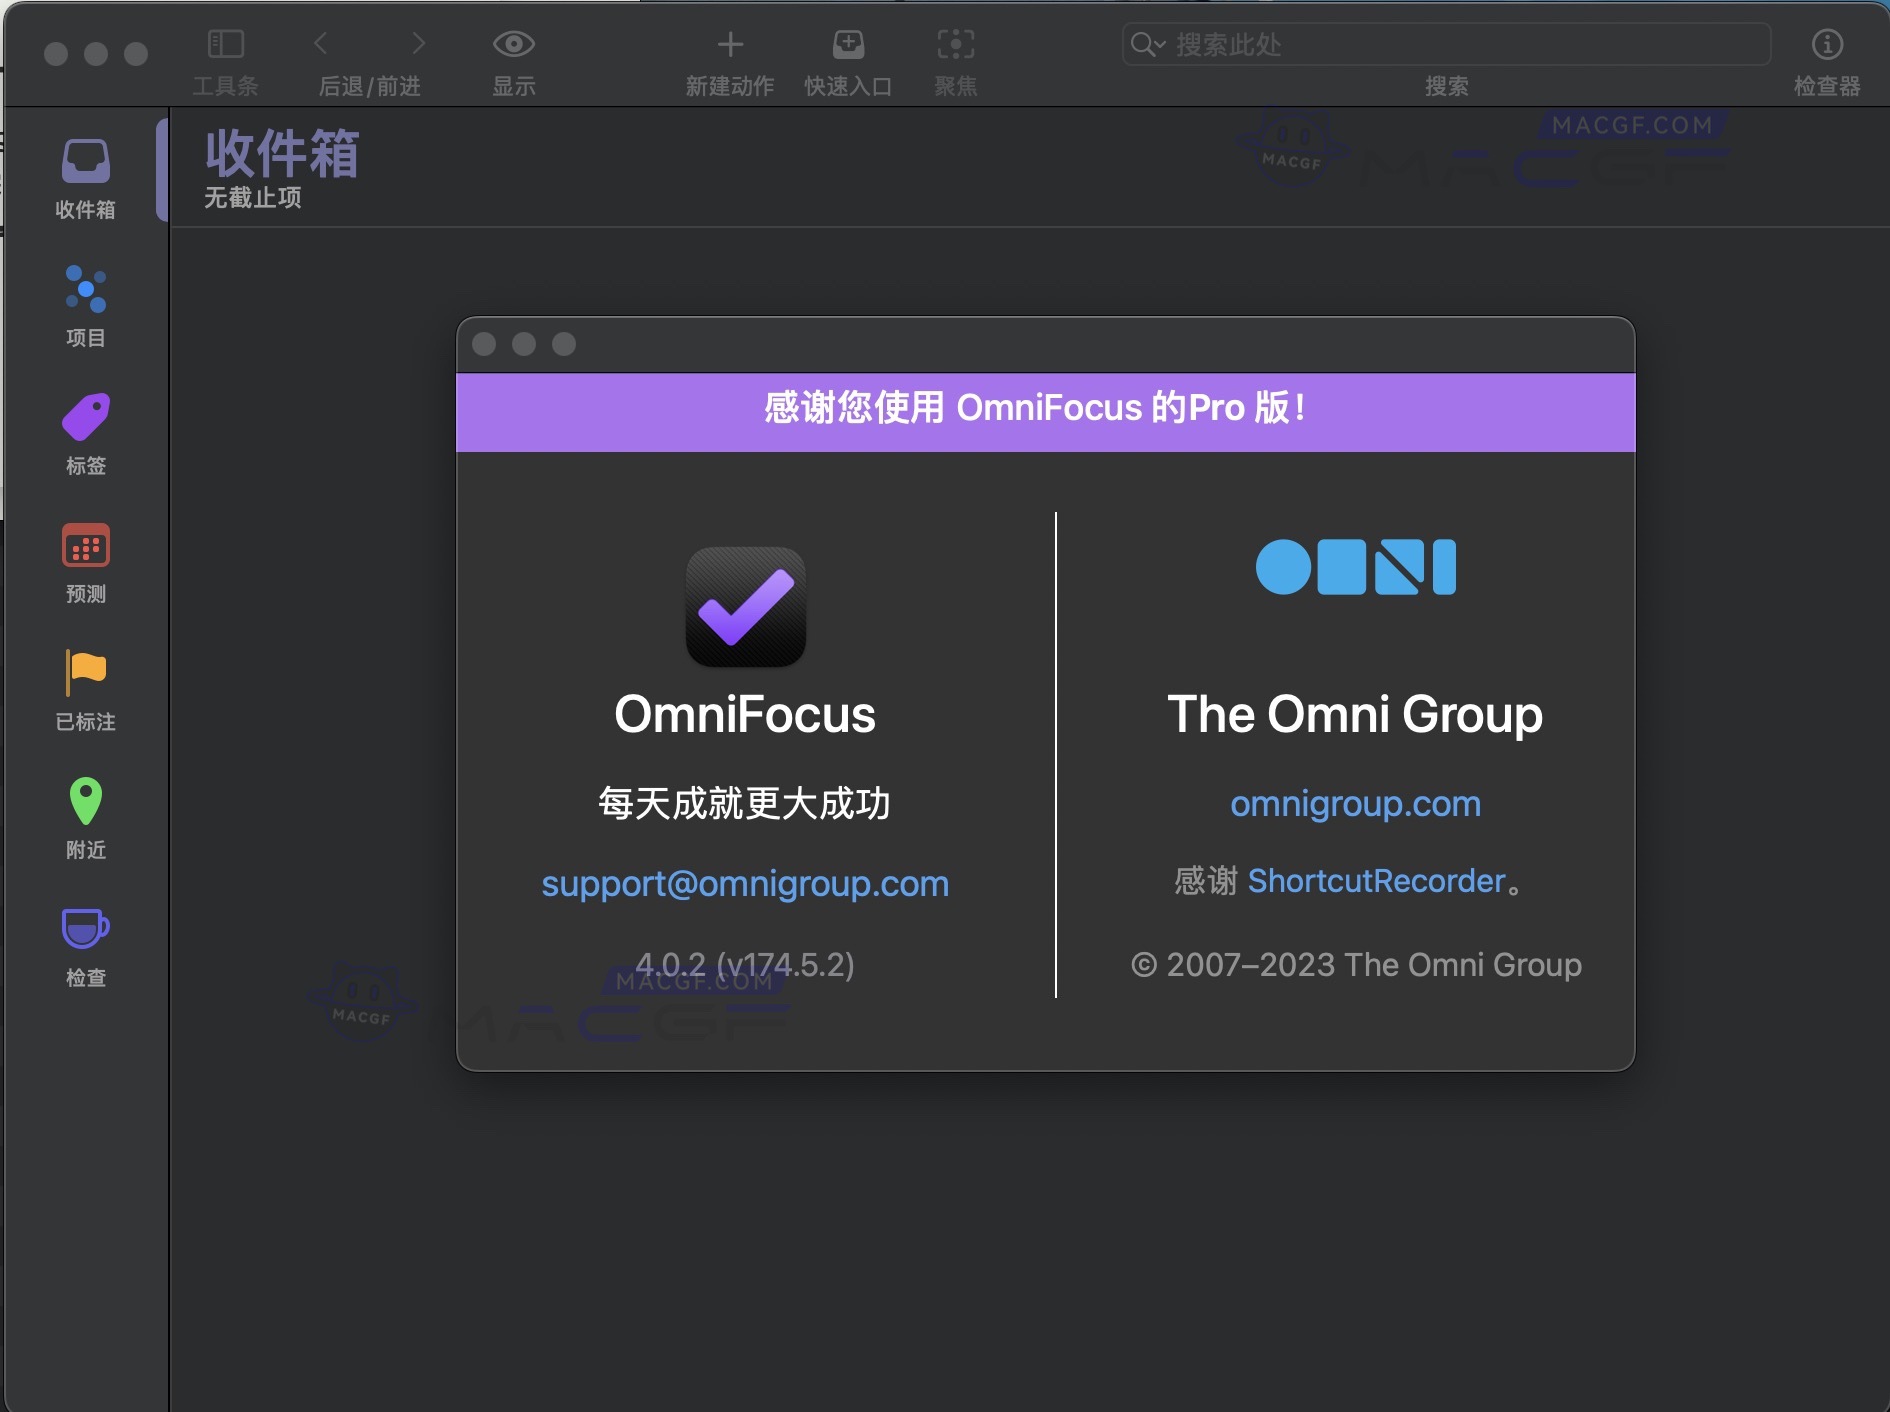The width and height of the screenshot is (1890, 1412).
Task: Click the 新建动作 plus icon
Action: [x=731, y=44]
